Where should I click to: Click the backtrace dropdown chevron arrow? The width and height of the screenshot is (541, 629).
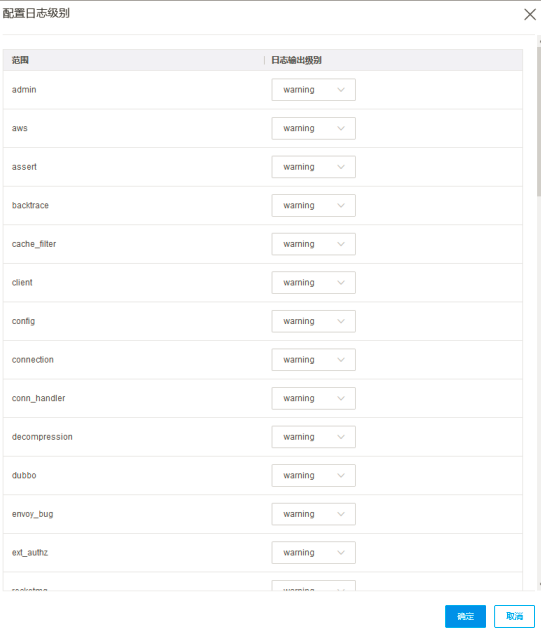pos(341,205)
